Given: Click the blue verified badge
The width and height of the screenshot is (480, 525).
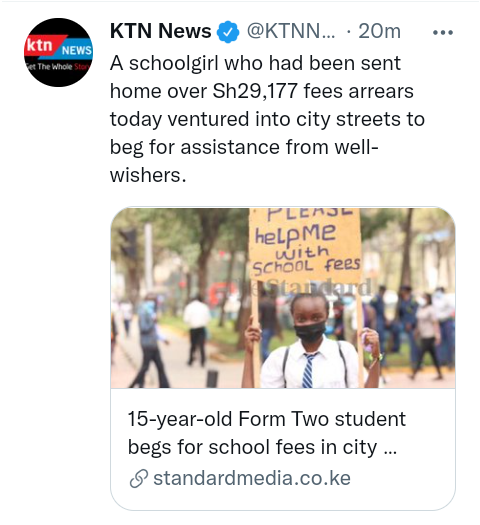Looking at the screenshot, I should coord(228,32).
